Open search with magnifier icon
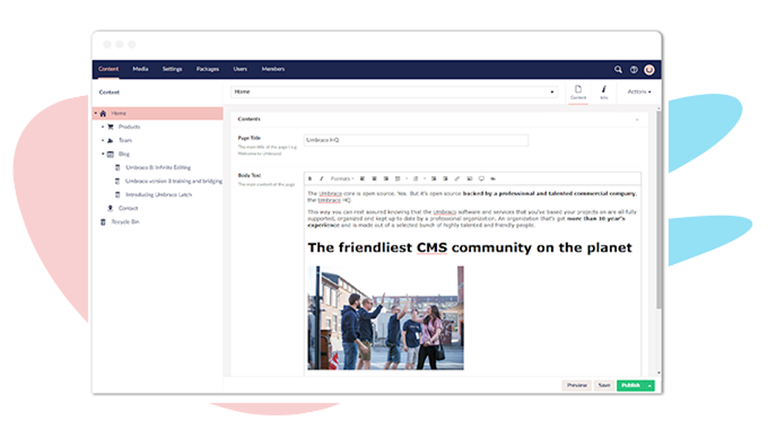Screen dimensions: 768x429 coord(618,70)
